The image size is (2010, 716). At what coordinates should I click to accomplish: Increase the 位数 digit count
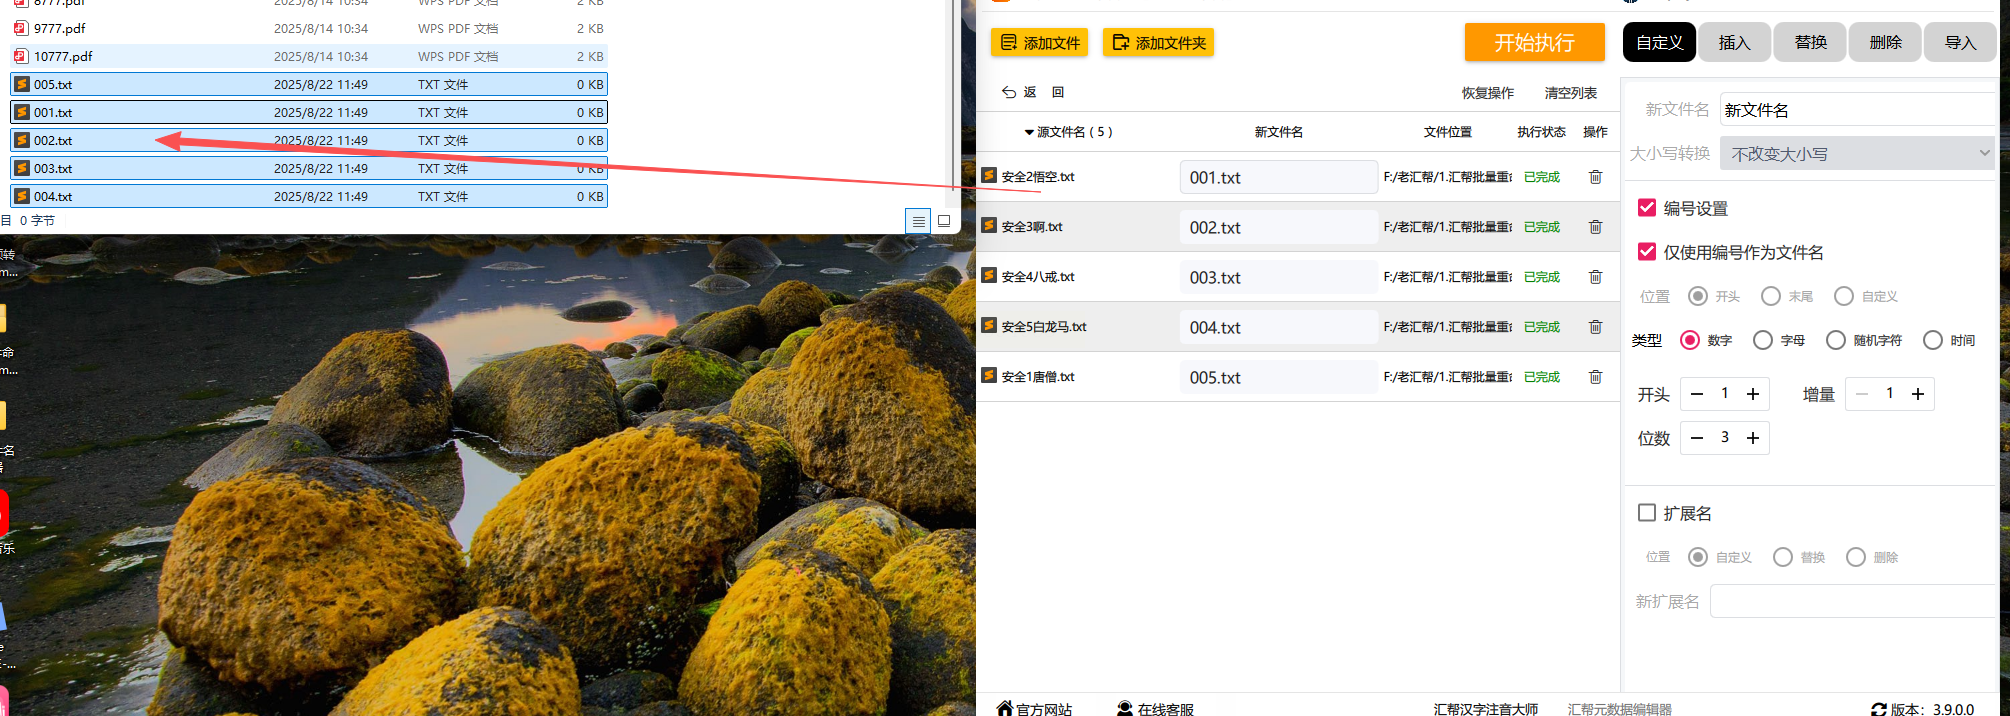pos(1753,438)
